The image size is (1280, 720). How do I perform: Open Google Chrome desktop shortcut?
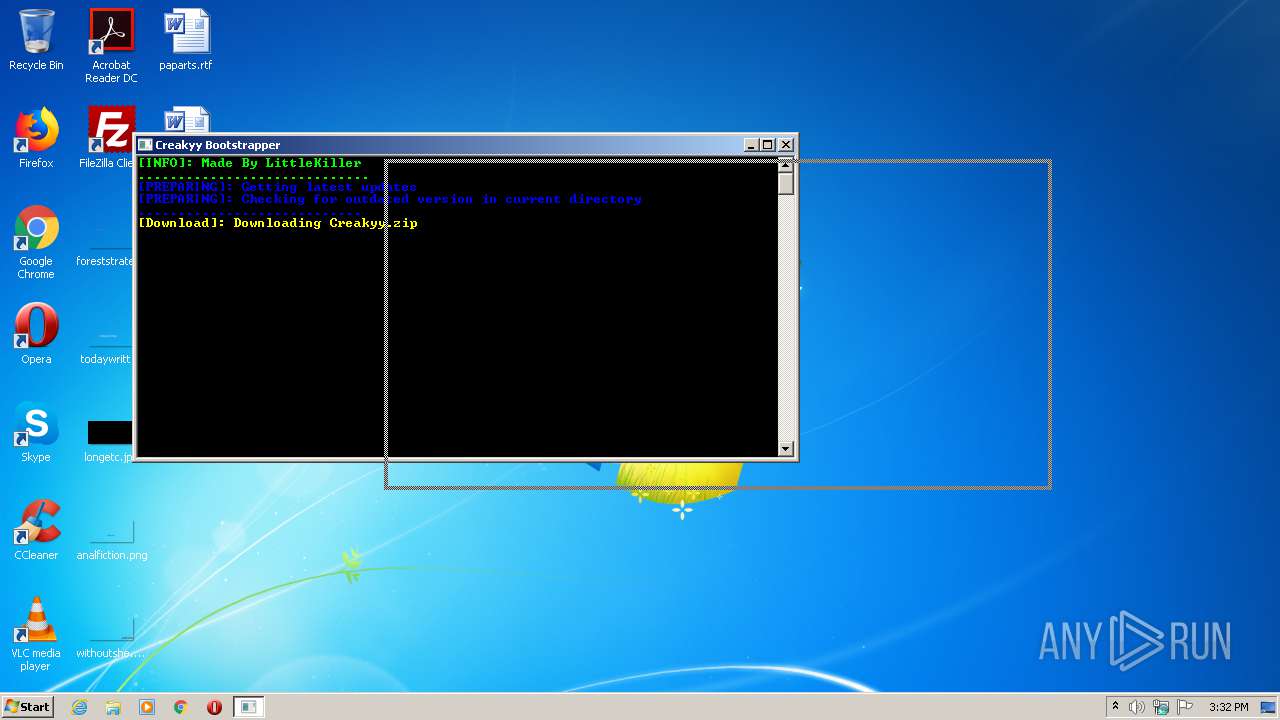click(36, 242)
